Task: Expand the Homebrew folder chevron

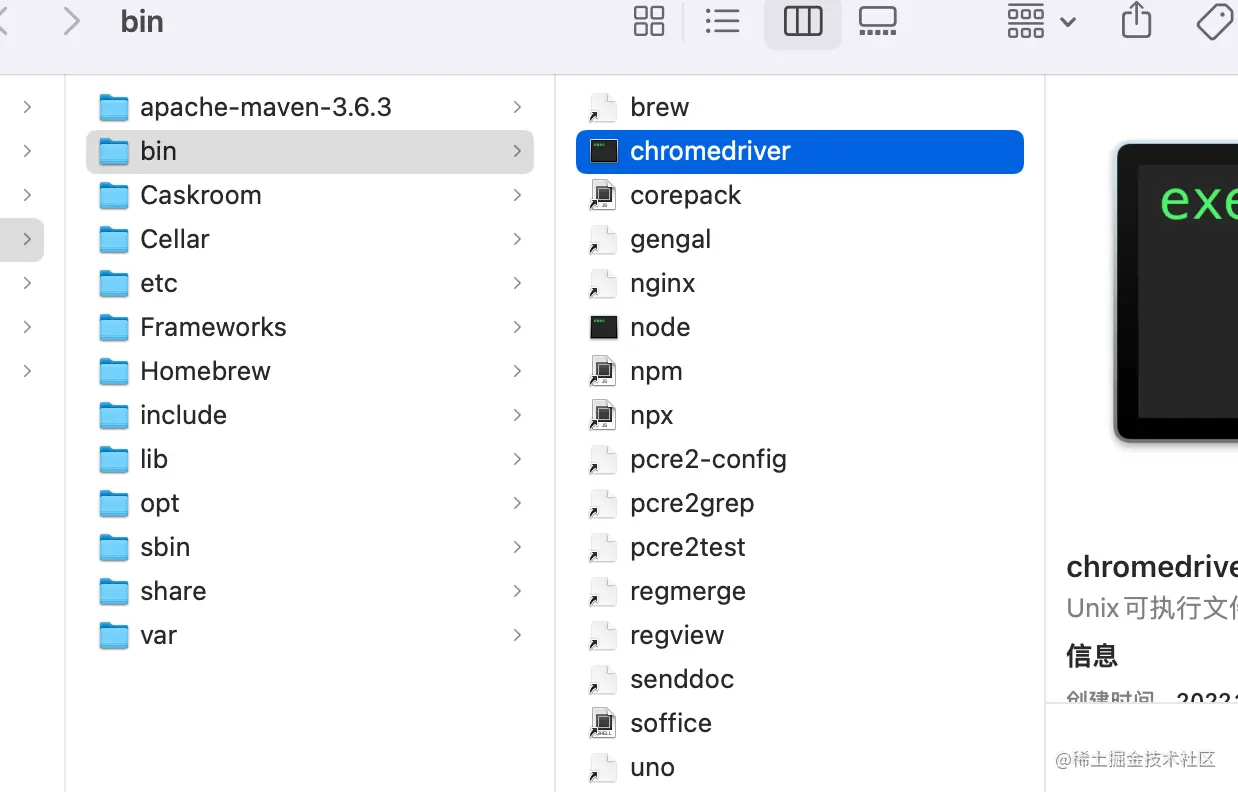Action: tap(517, 371)
